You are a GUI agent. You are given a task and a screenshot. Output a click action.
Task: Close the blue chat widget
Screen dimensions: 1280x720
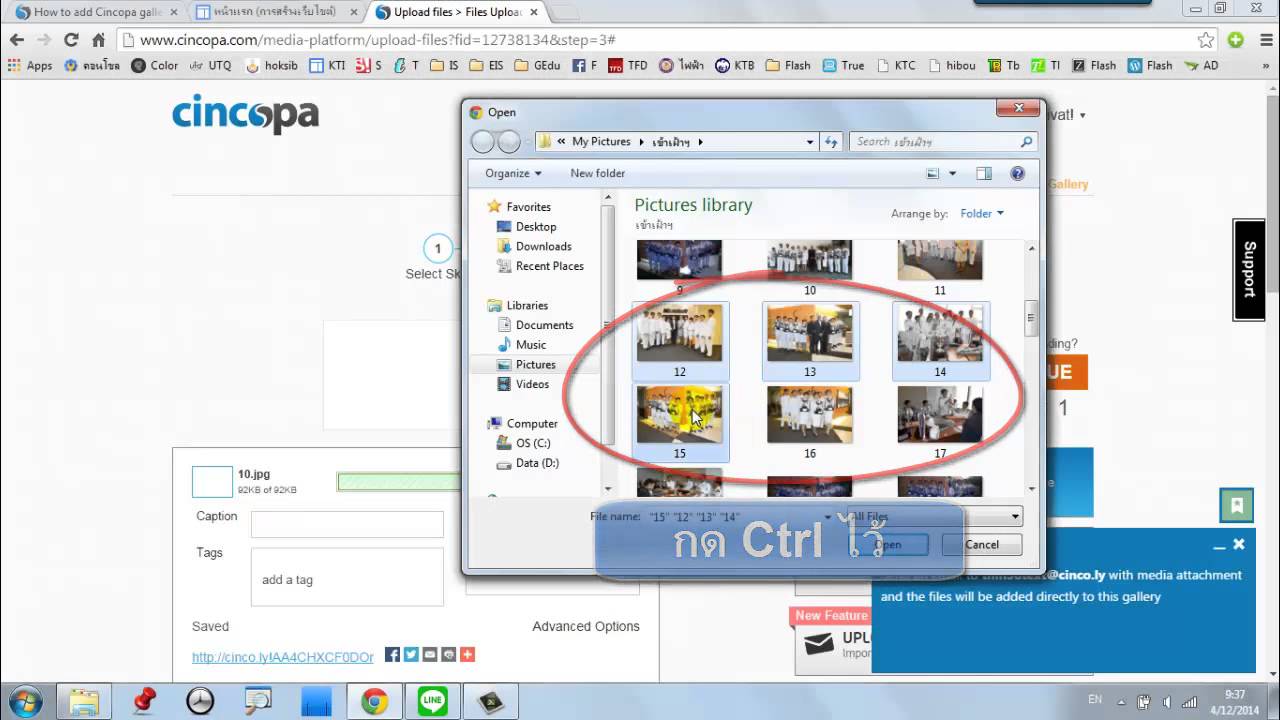[x=1239, y=545]
